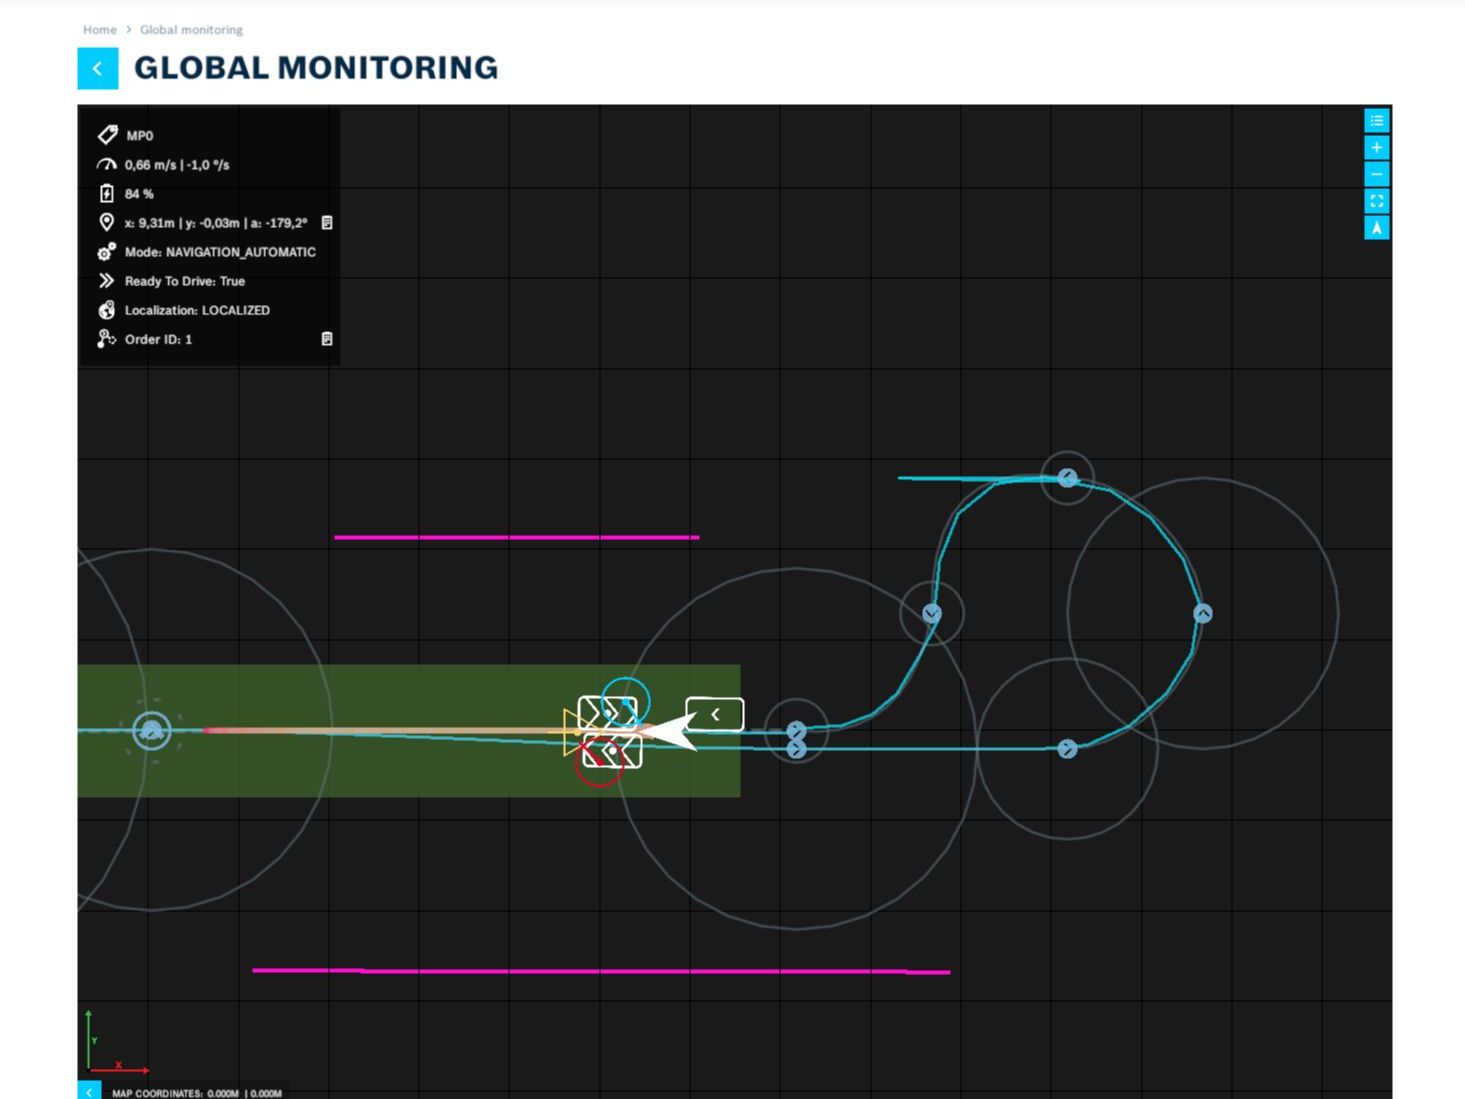Click the tag icon beside MP0
The height and width of the screenshot is (1099, 1465).
pos(107,135)
